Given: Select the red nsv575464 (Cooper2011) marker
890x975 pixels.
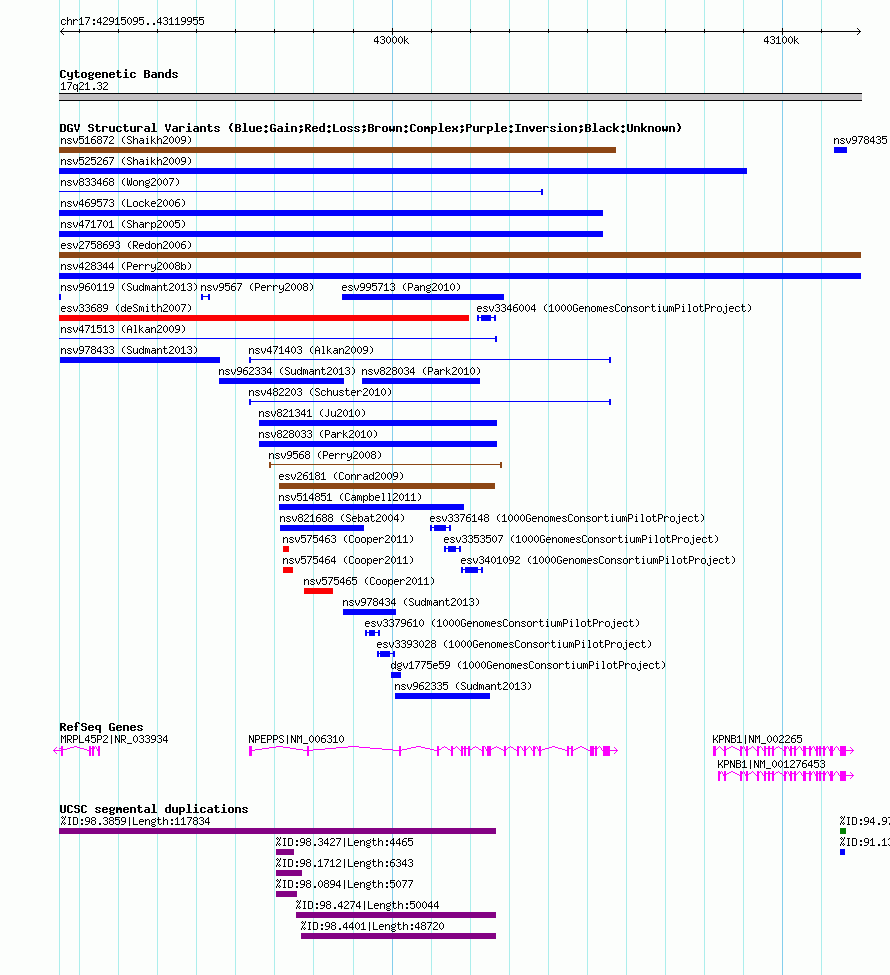Looking at the screenshot, I should coord(288,570).
